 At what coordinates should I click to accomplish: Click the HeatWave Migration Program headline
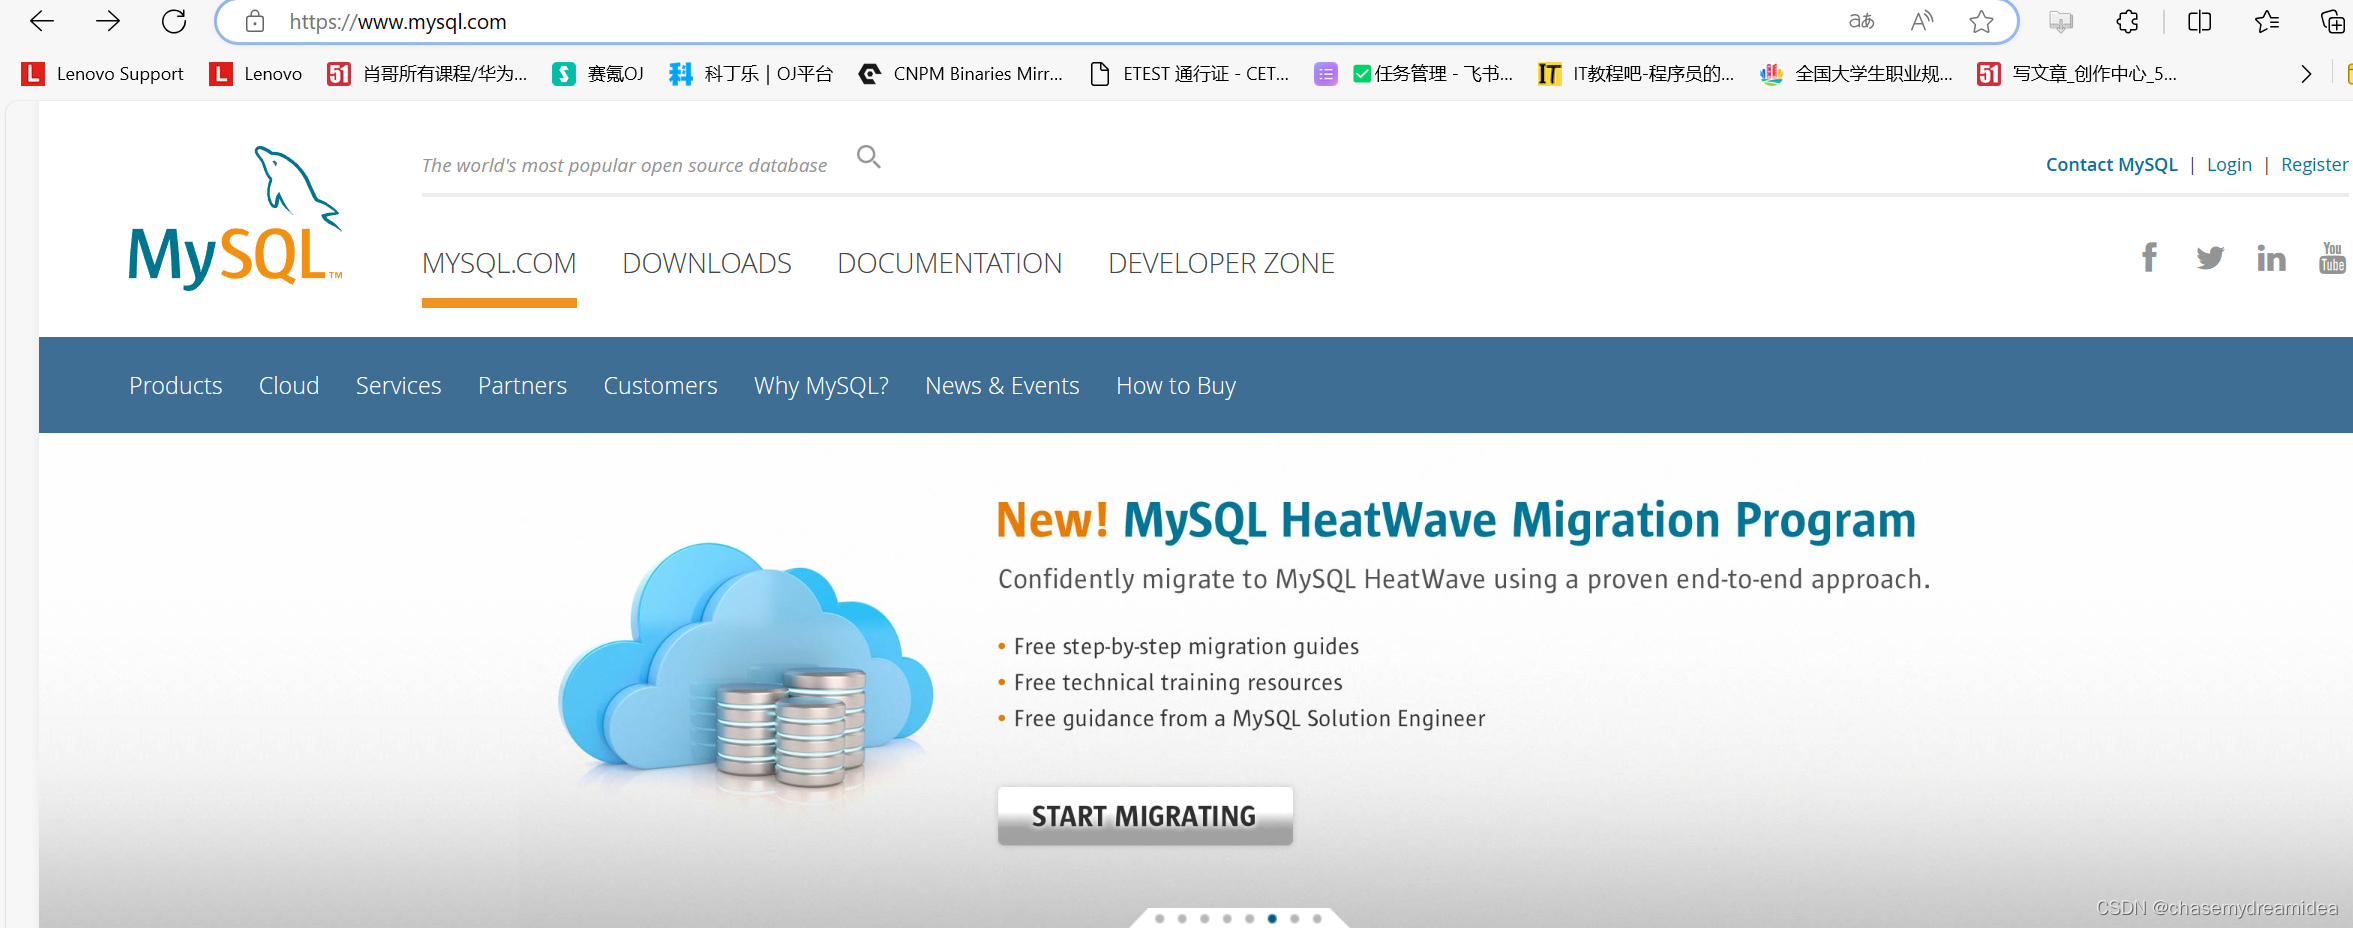coord(1456,521)
